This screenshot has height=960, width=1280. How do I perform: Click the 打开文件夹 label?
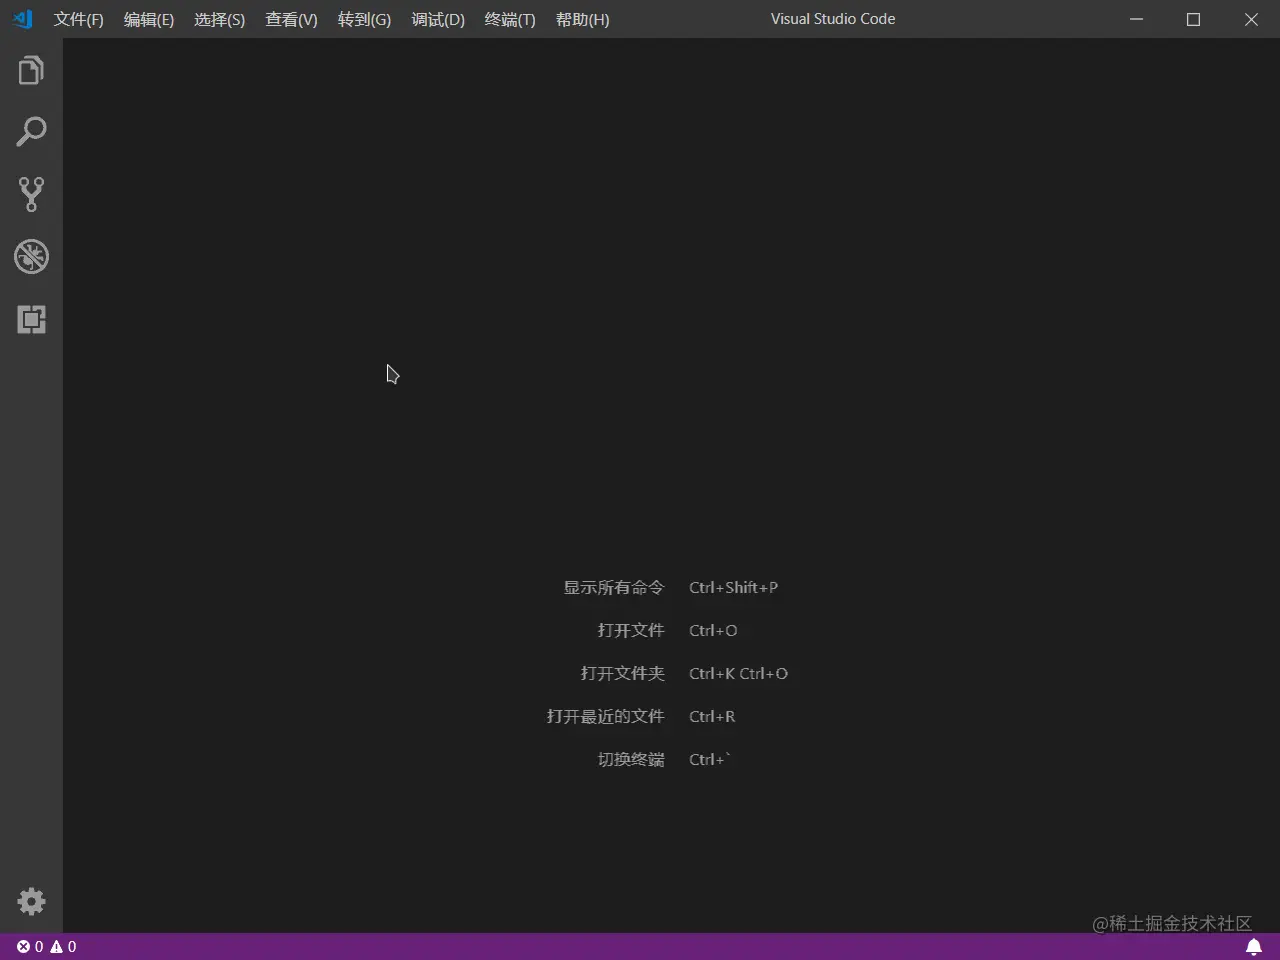622,674
